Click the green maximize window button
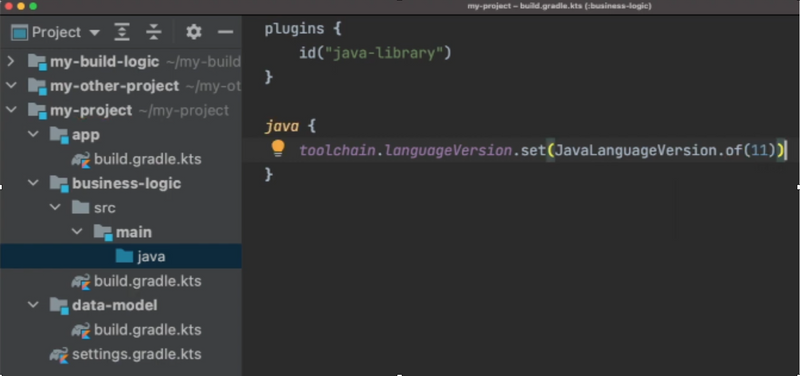 pyautogui.click(x=33, y=6)
